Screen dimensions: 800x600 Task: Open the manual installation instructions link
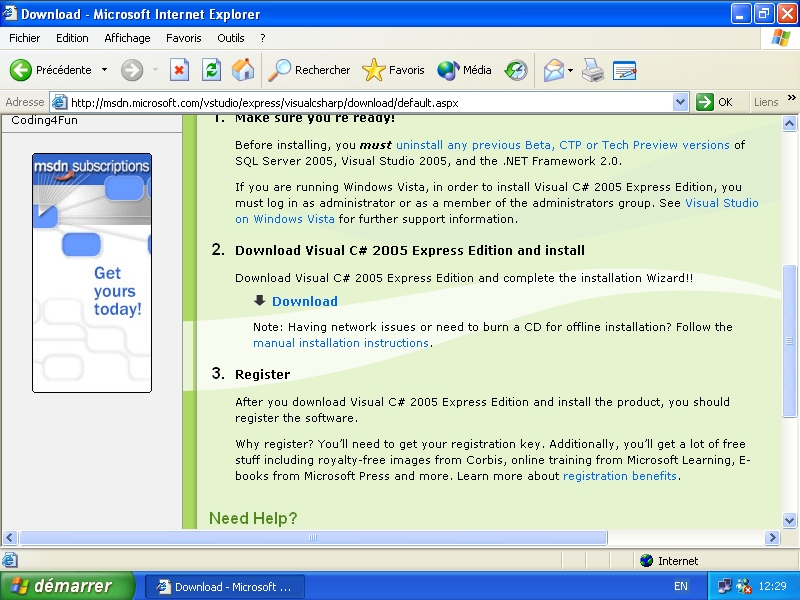pyautogui.click(x=341, y=343)
